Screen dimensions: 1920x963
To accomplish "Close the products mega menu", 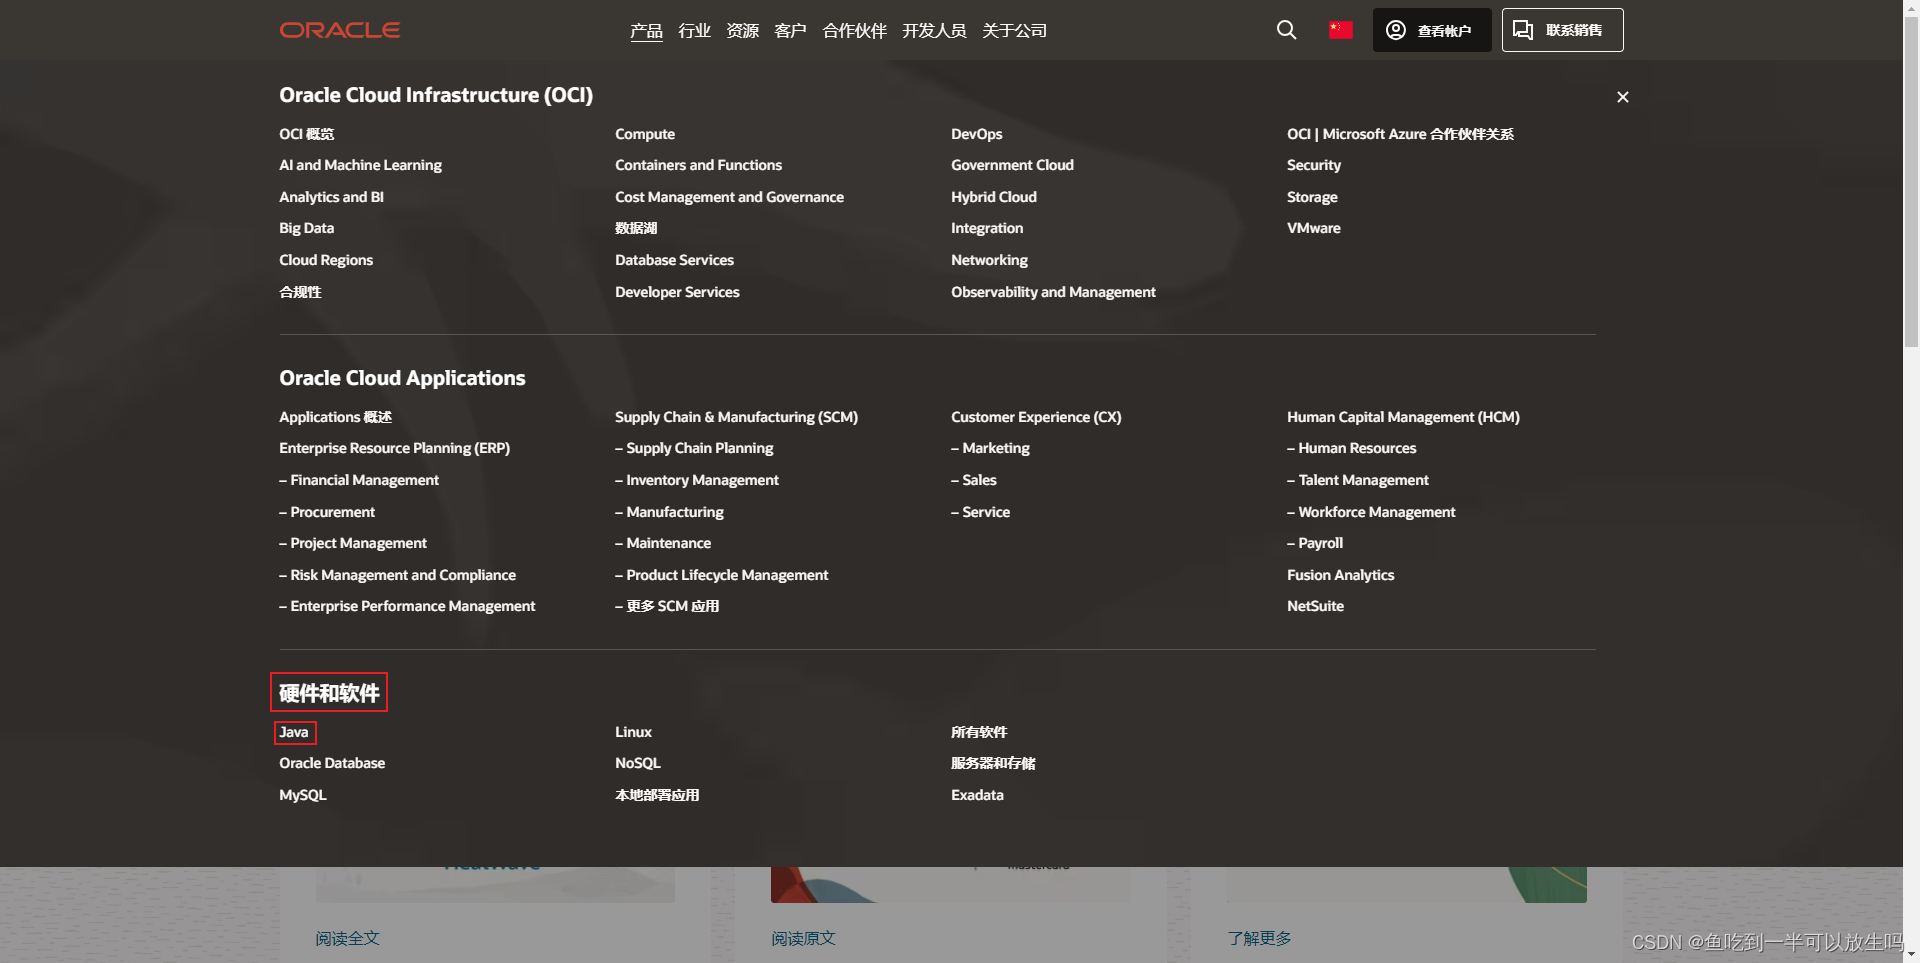I will [1622, 97].
